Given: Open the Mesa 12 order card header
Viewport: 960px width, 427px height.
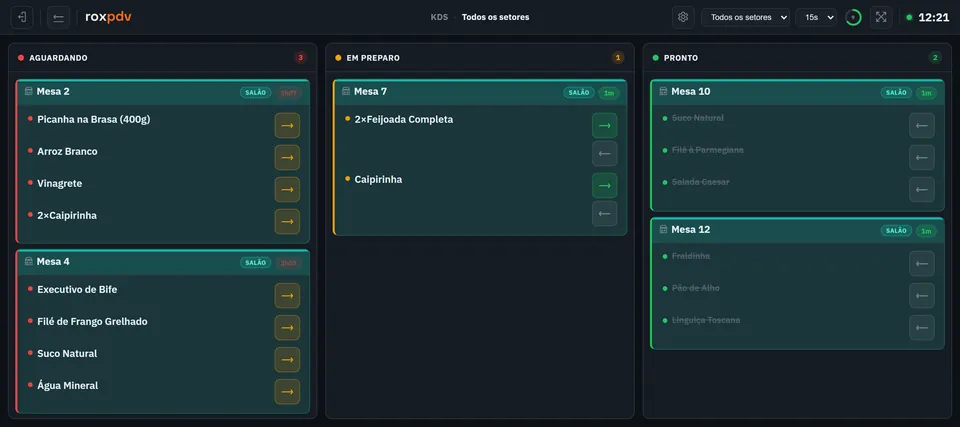Looking at the screenshot, I should pyautogui.click(x=798, y=230).
